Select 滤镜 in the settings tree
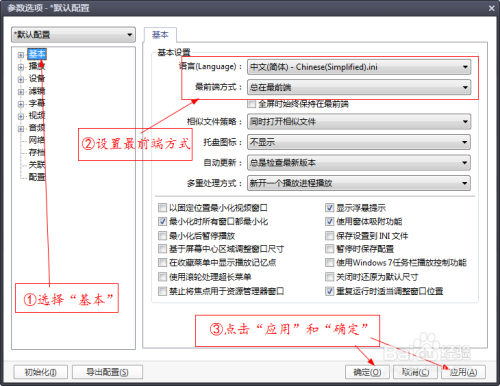The image size is (500, 386). (x=37, y=91)
